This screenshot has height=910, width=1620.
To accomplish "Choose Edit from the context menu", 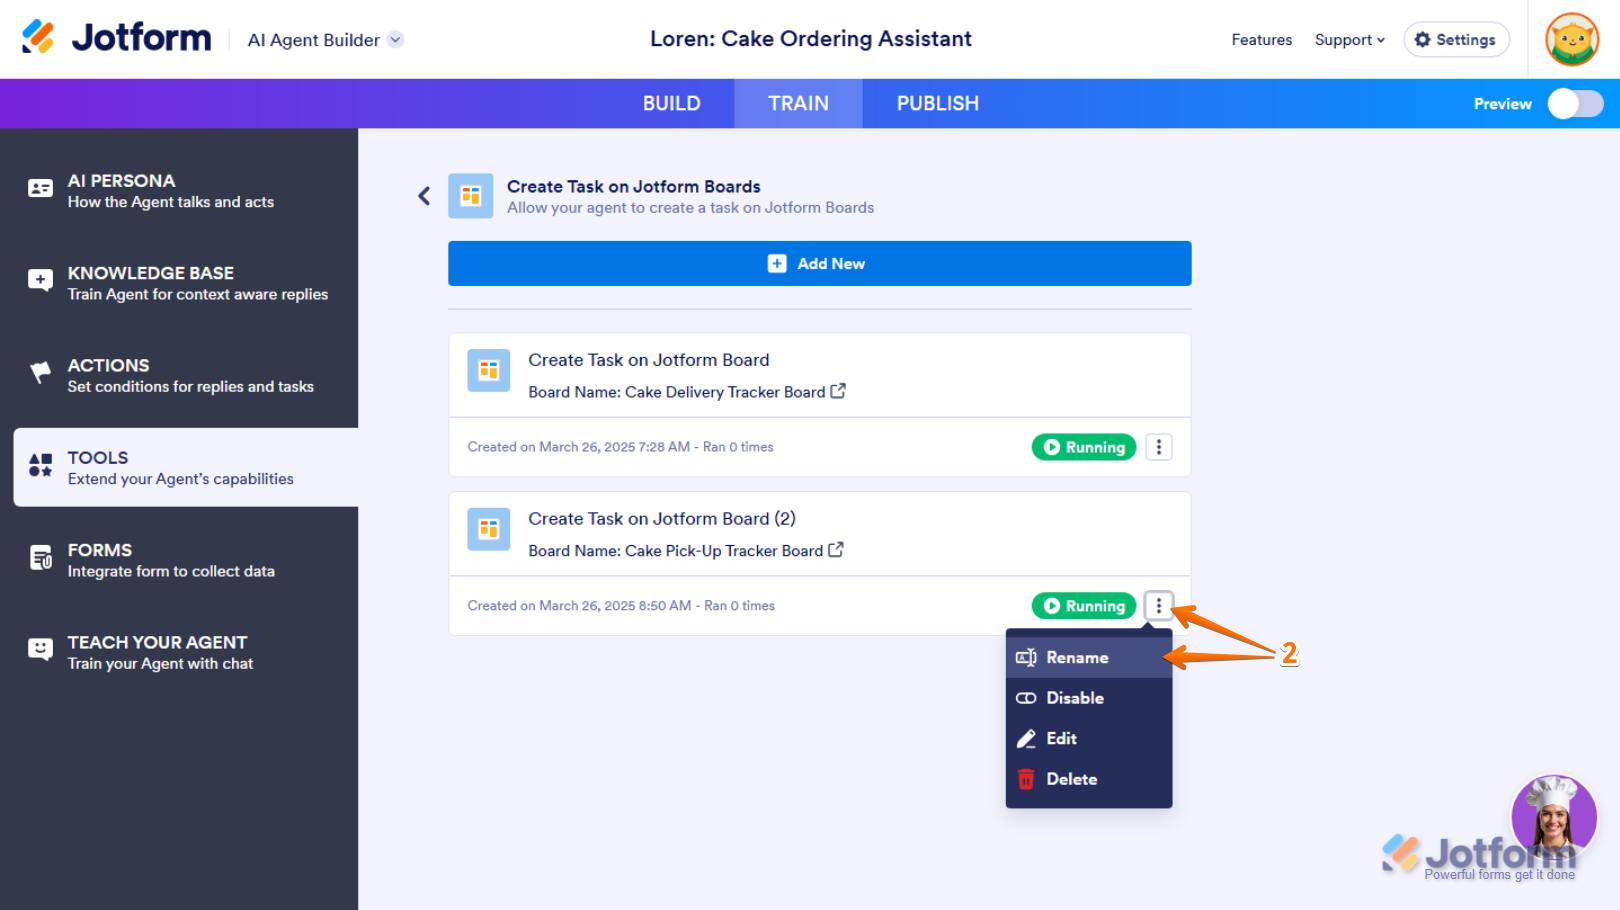I will tap(1088, 739).
